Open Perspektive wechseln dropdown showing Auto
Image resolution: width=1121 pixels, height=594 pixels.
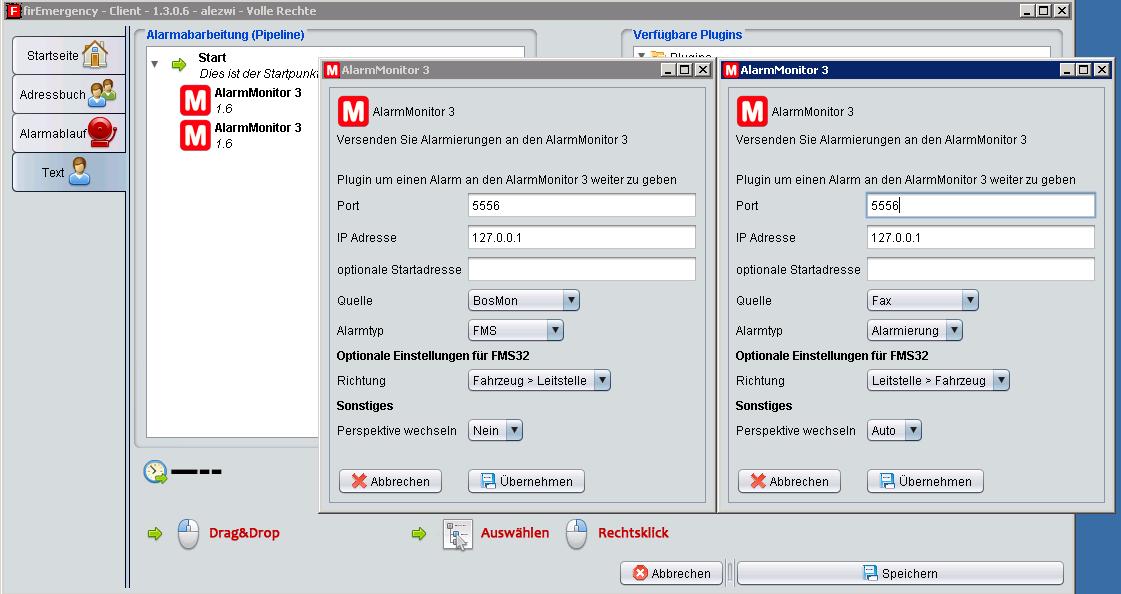coord(894,430)
